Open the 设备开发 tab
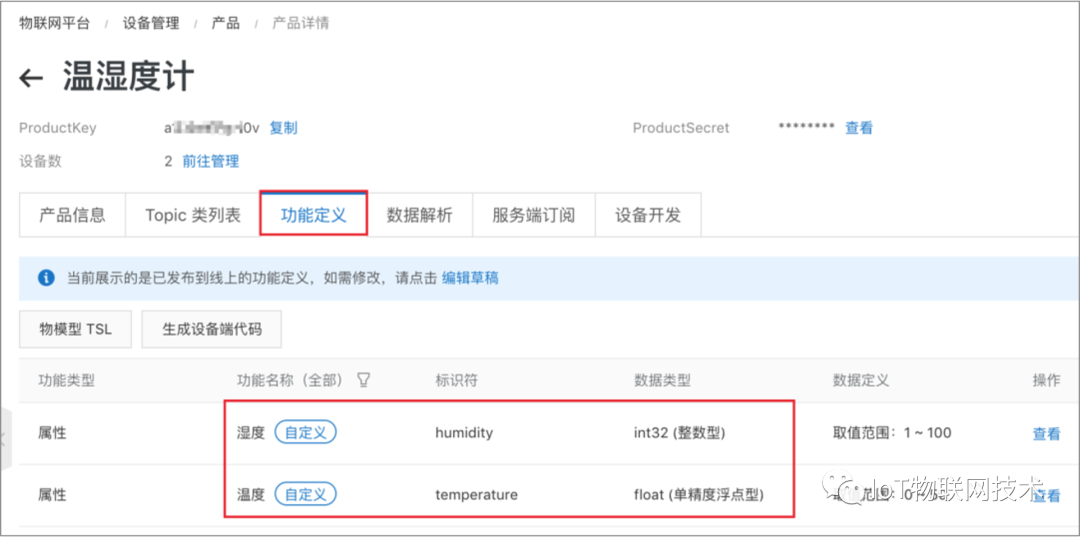This screenshot has width=1080, height=537. pyautogui.click(x=648, y=215)
